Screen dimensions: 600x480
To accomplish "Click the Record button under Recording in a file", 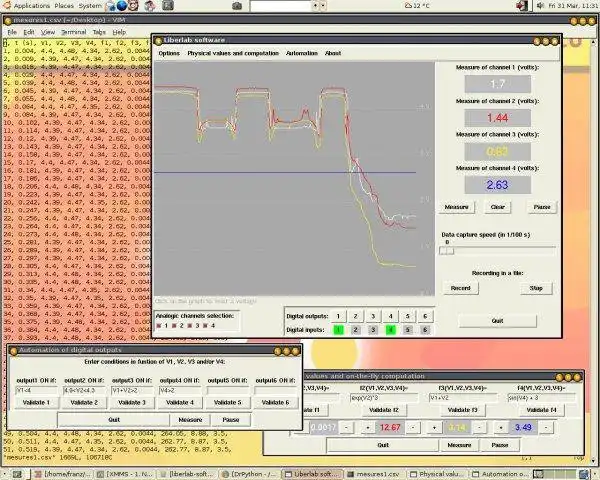I will coord(461,288).
